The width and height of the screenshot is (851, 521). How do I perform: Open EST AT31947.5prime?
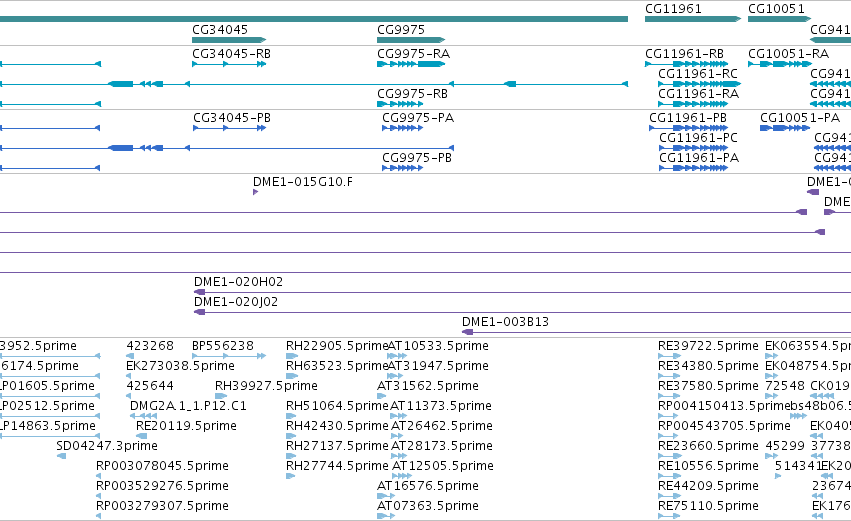pyautogui.click(x=438, y=366)
